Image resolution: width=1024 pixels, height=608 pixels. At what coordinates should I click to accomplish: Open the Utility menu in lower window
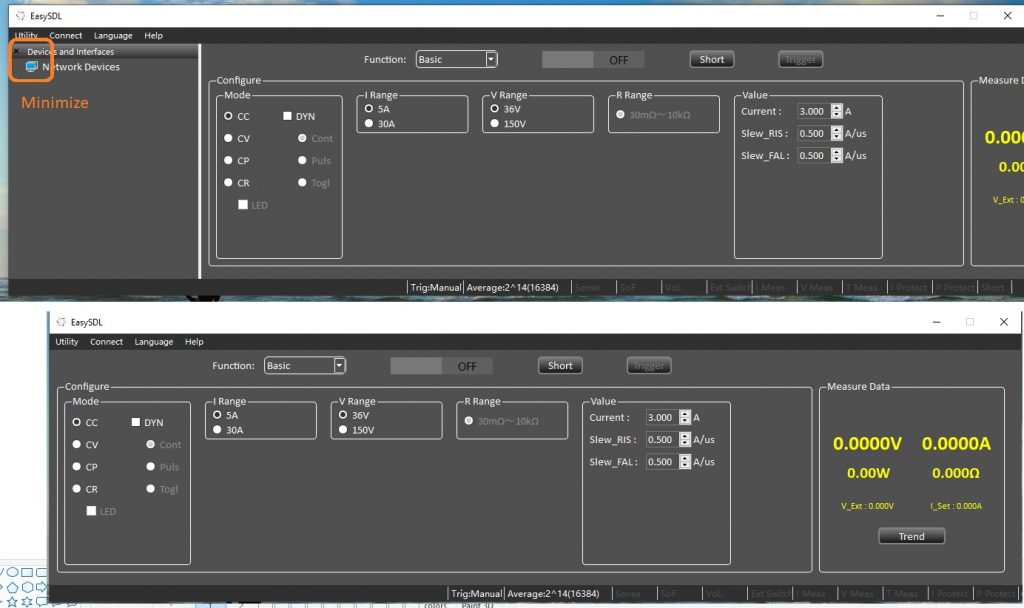(67, 342)
